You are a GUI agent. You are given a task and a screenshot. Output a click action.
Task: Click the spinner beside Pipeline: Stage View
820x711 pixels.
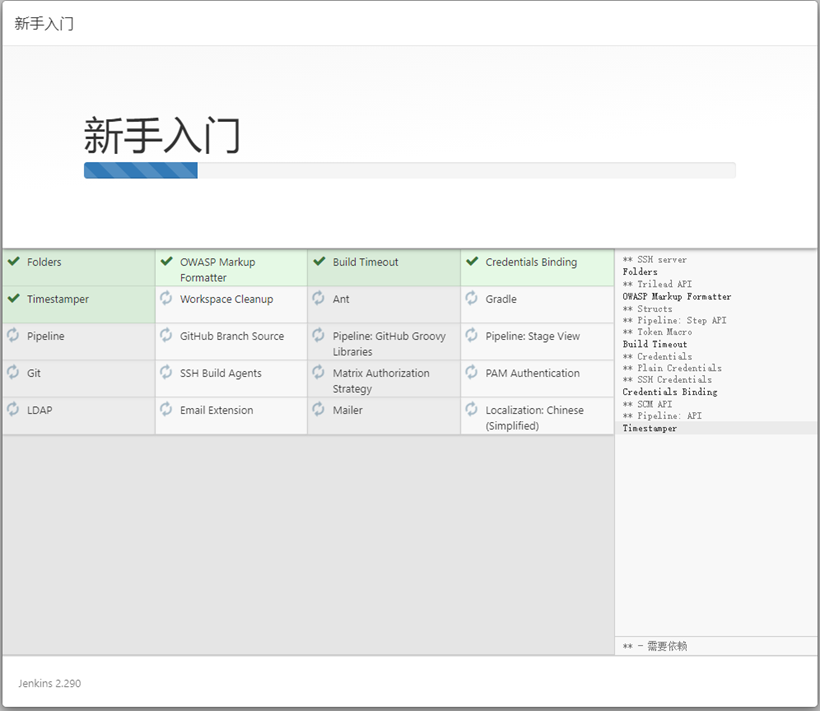point(472,335)
